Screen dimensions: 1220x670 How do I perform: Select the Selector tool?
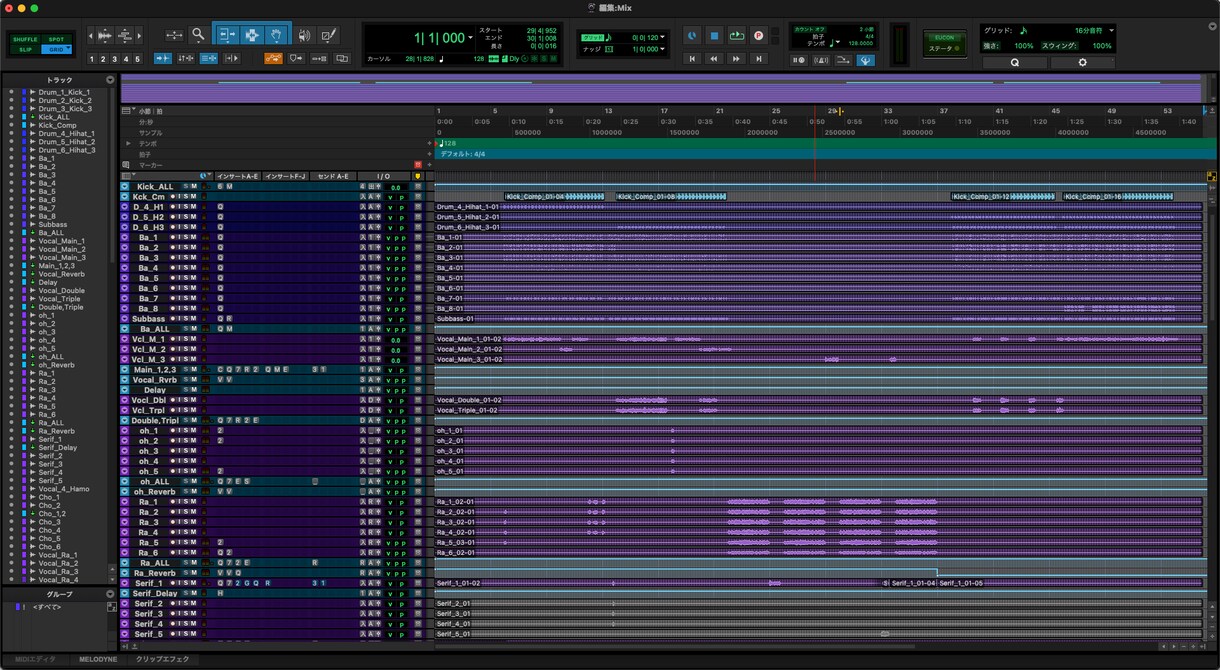click(x=251, y=35)
